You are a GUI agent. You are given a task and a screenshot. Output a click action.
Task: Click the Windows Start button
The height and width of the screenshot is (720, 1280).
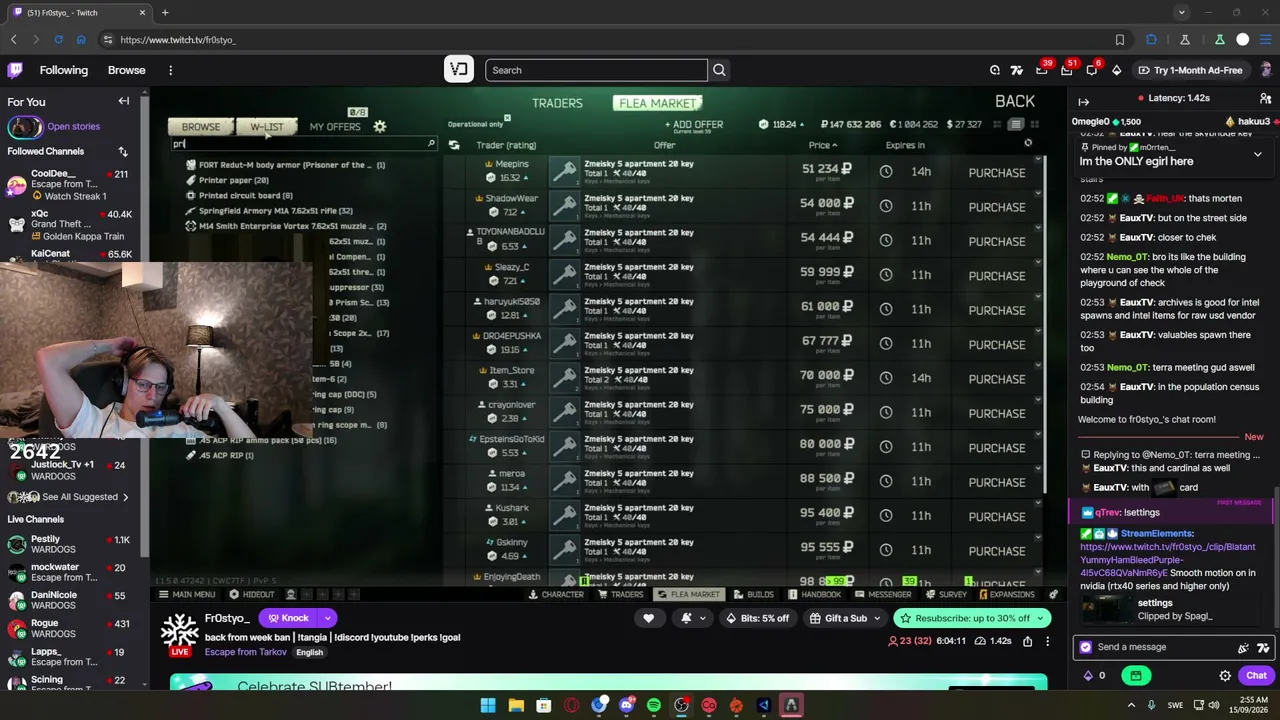click(x=488, y=705)
